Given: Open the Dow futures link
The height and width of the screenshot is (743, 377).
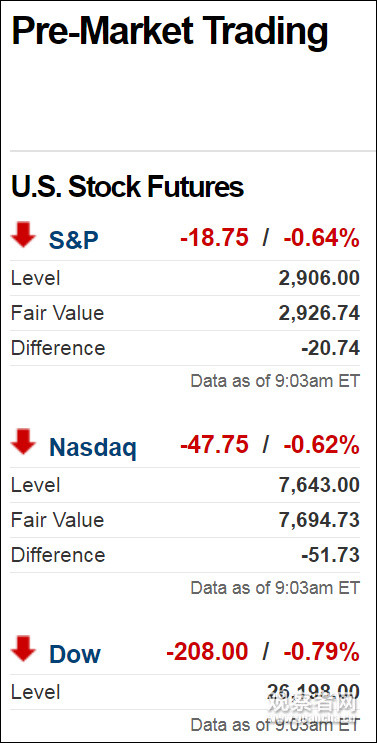Looking at the screenshot, I should click(x=75, y=655).
